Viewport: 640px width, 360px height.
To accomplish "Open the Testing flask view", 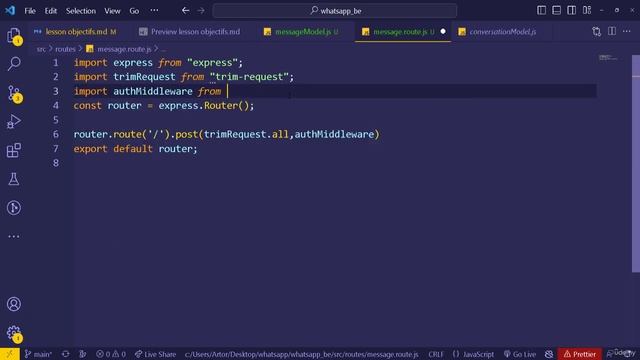I will 14,179.
